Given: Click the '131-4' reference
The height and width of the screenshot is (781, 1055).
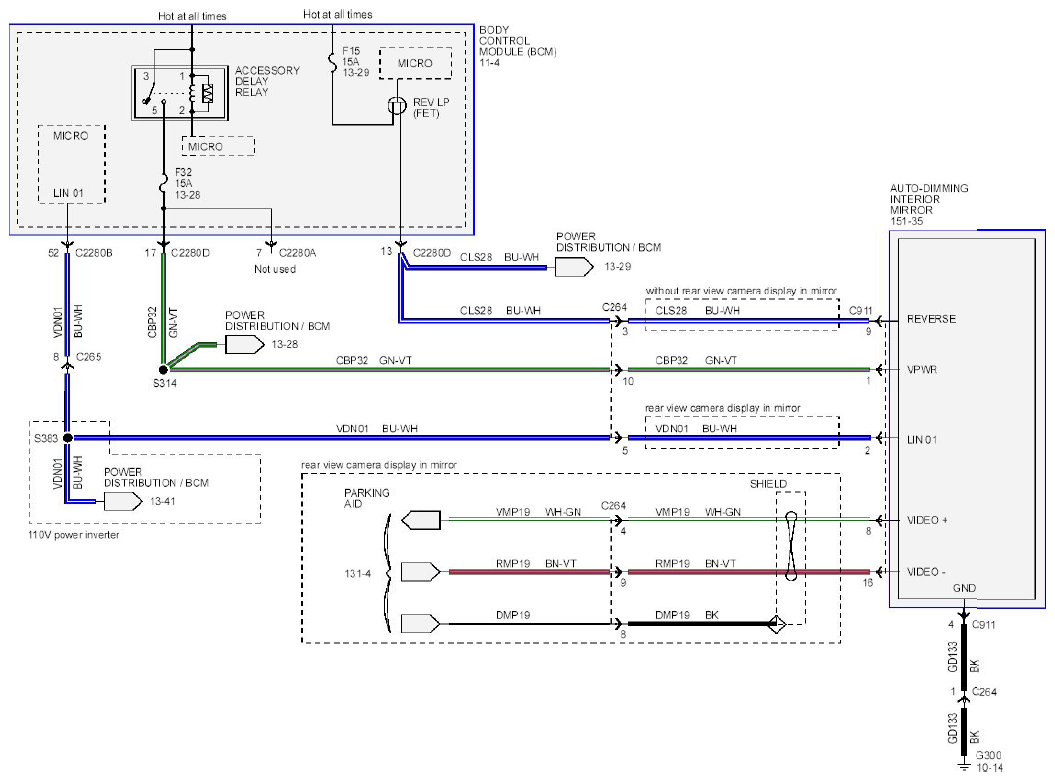Looking at the screenshot, I should click(x=357, y=574).
